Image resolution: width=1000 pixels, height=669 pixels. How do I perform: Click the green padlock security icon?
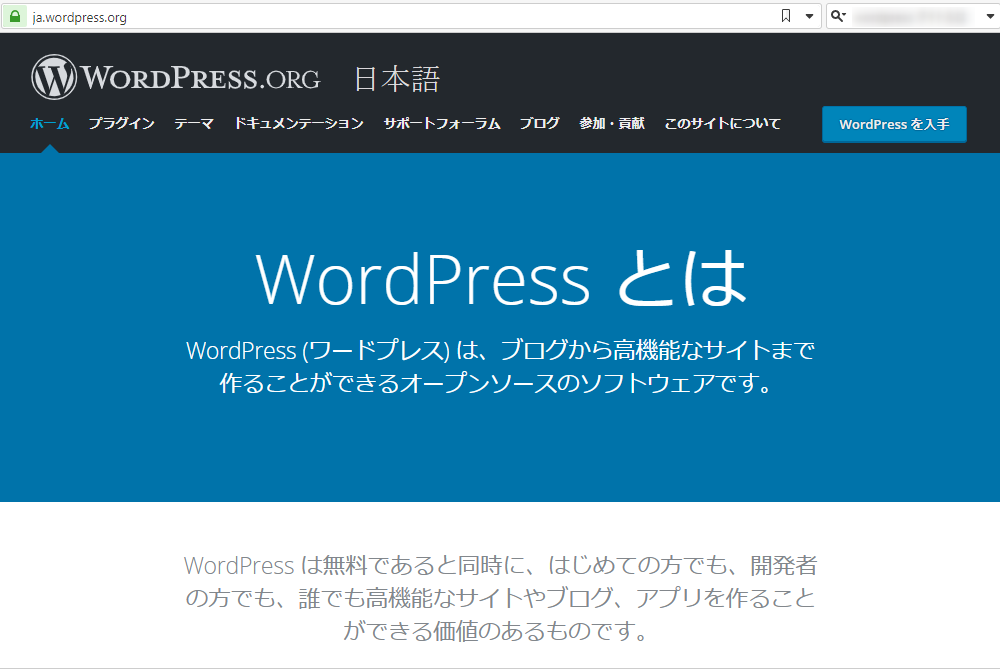coord(15,16)
